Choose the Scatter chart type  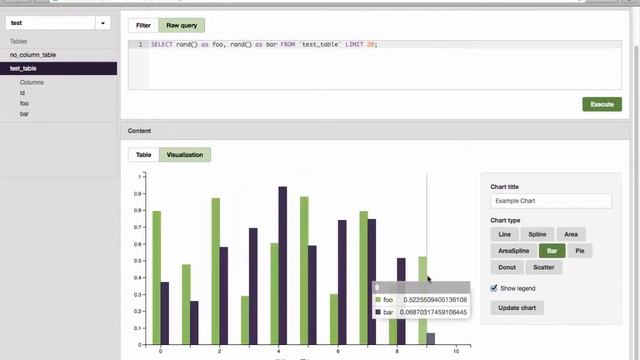coord(544,267)
